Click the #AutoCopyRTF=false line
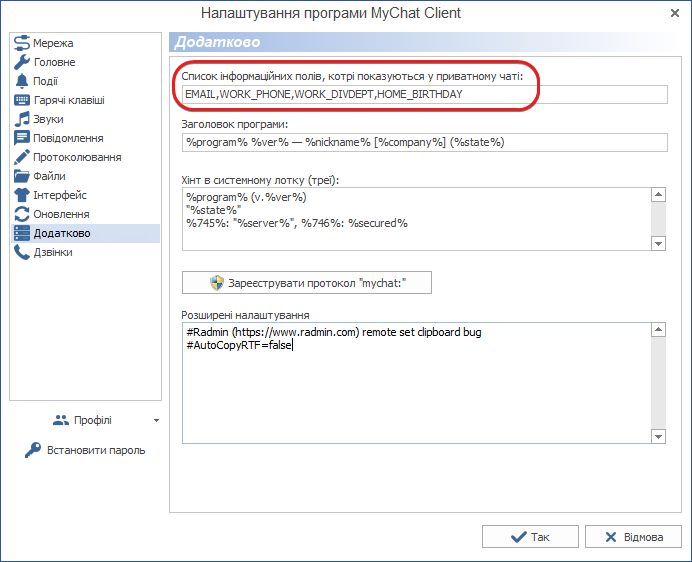Screen dimensions: 692x562 tap(239, 345)
